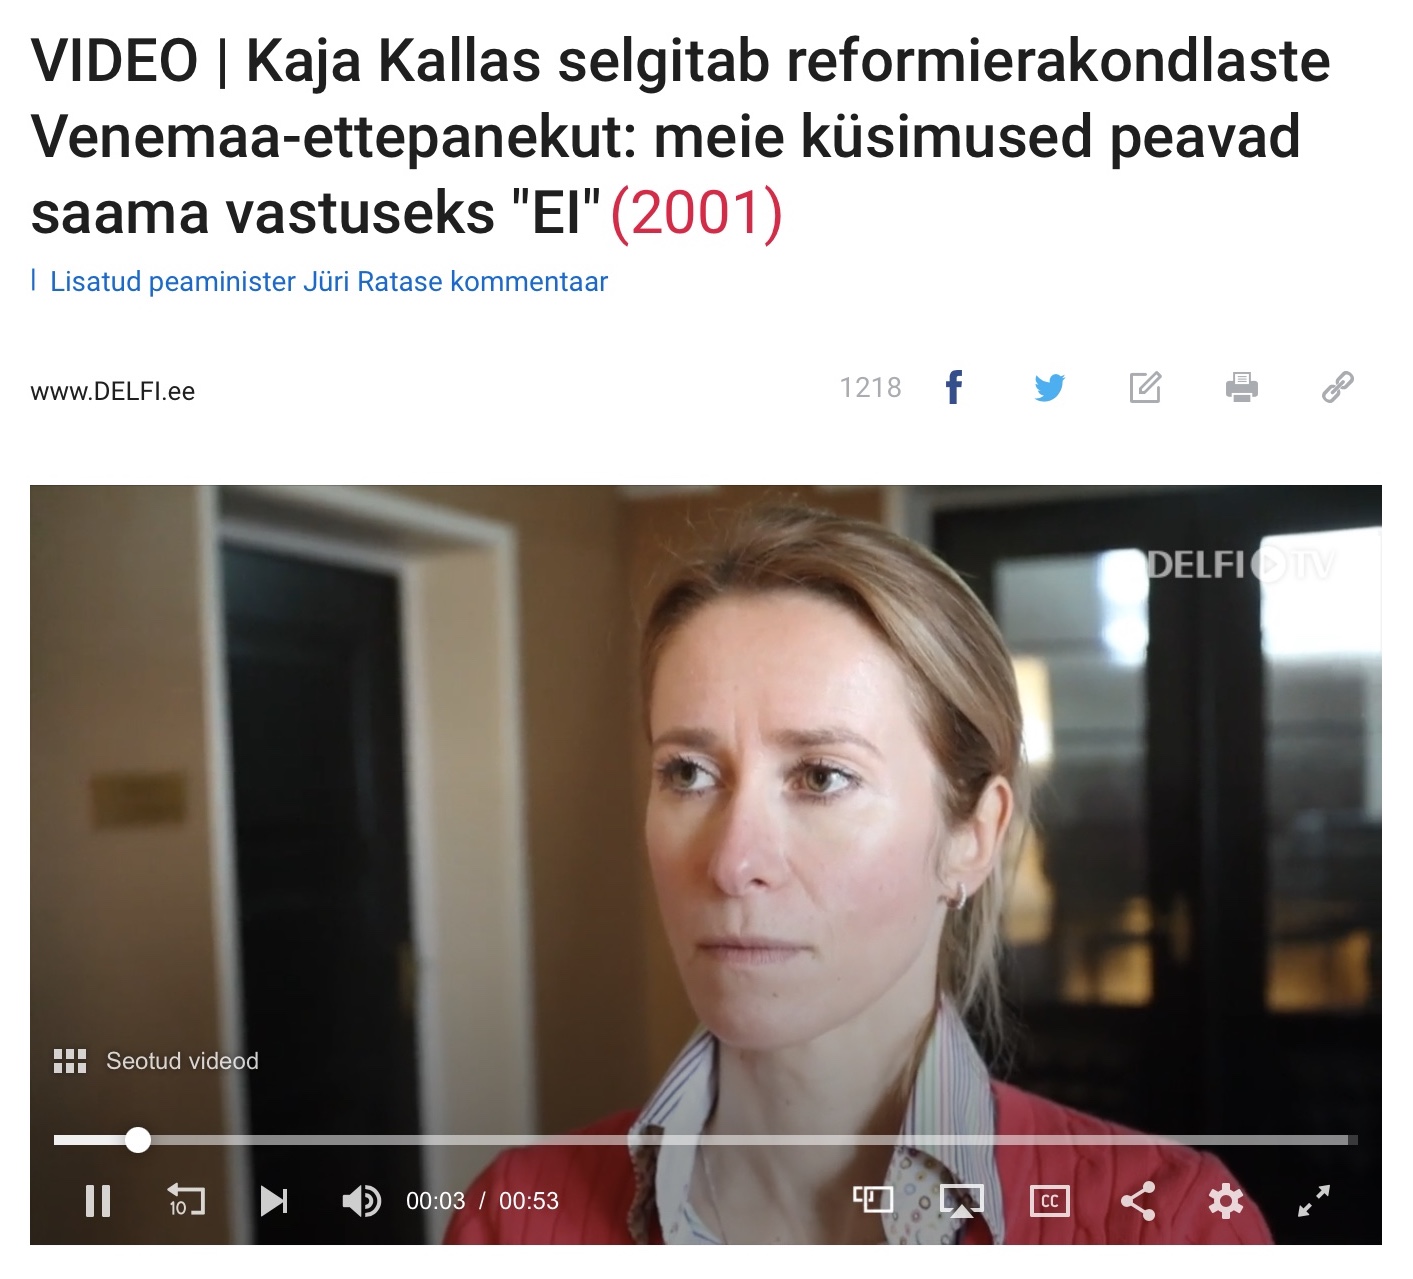Toggle picture-in-picture mode
The image size is (1413, 1279).
872,1199
